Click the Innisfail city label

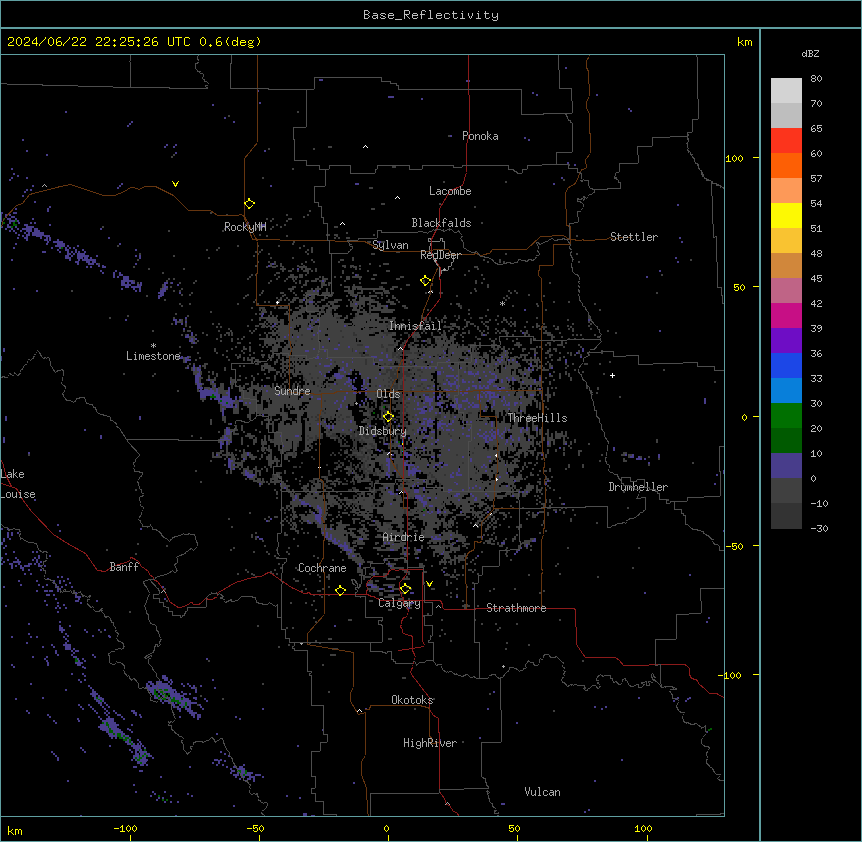(x=415, y=326)
